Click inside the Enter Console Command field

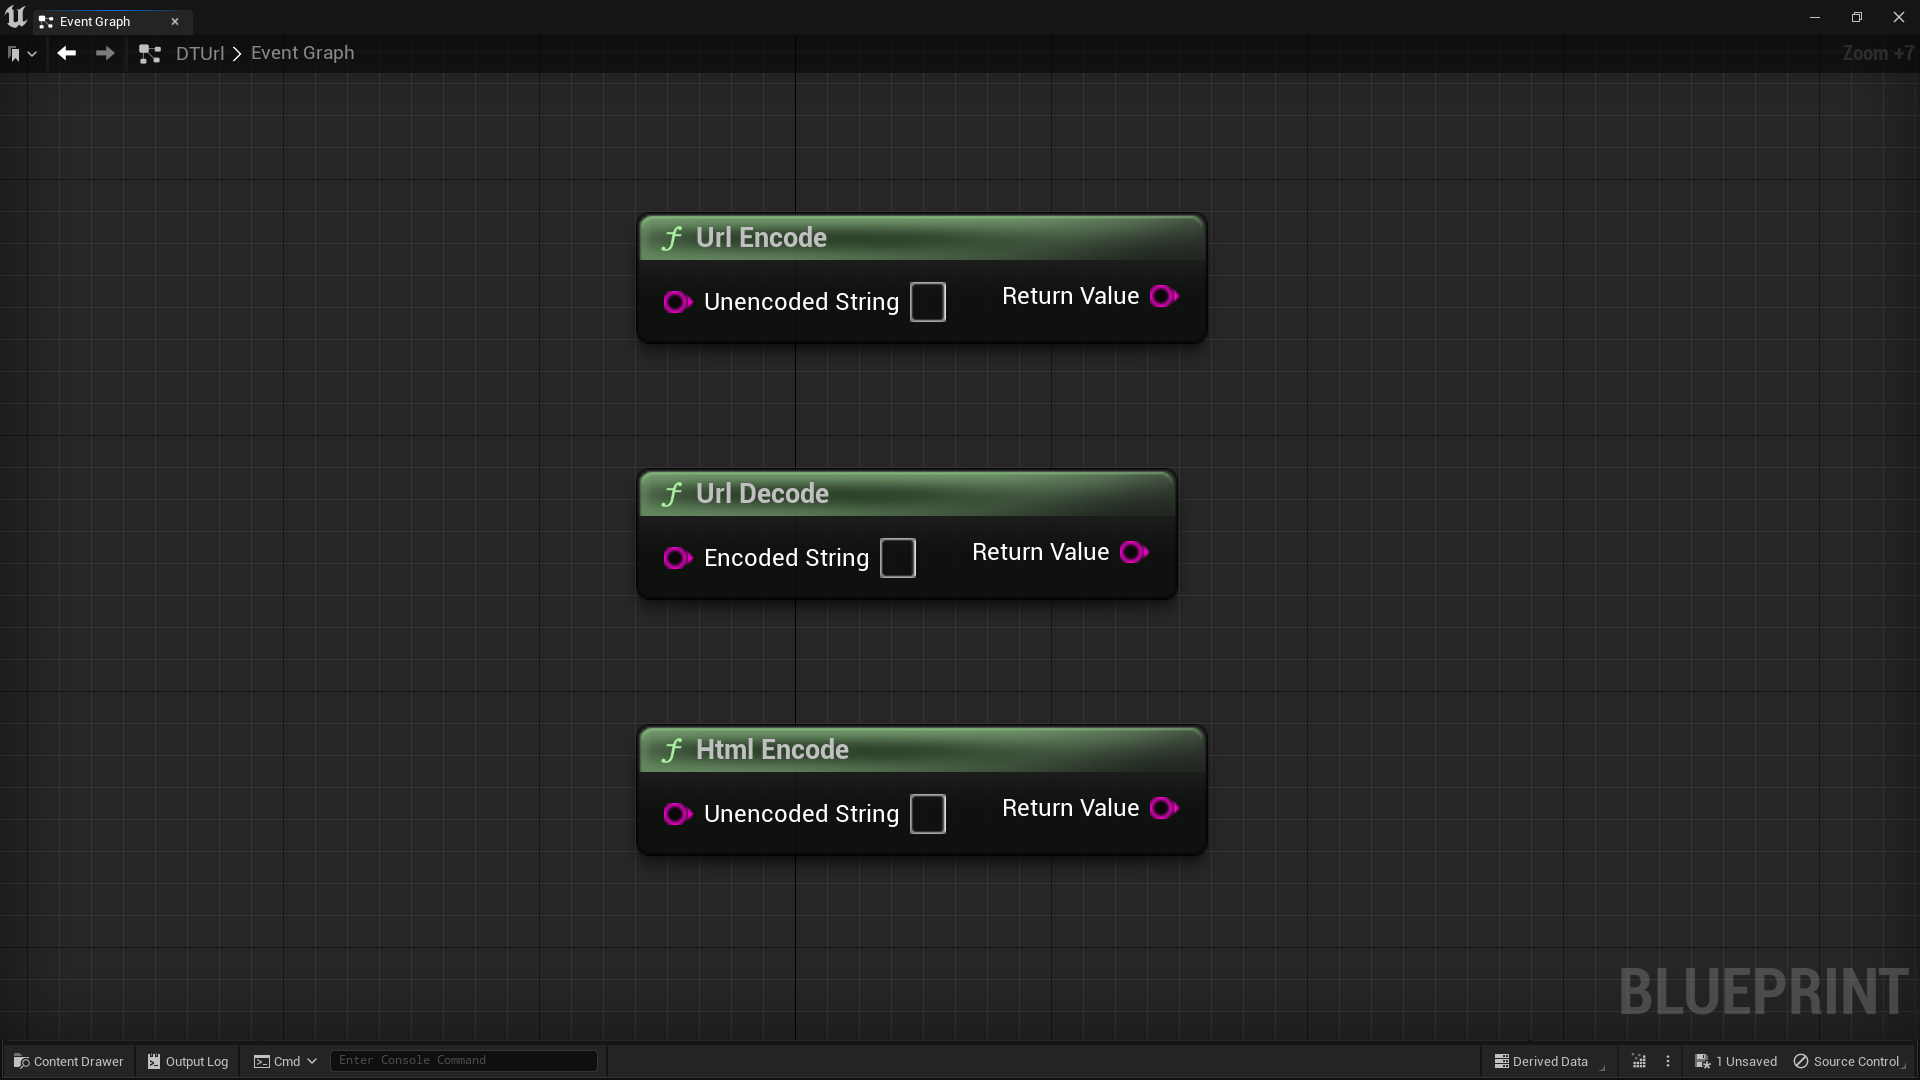tap(463, 1060)
